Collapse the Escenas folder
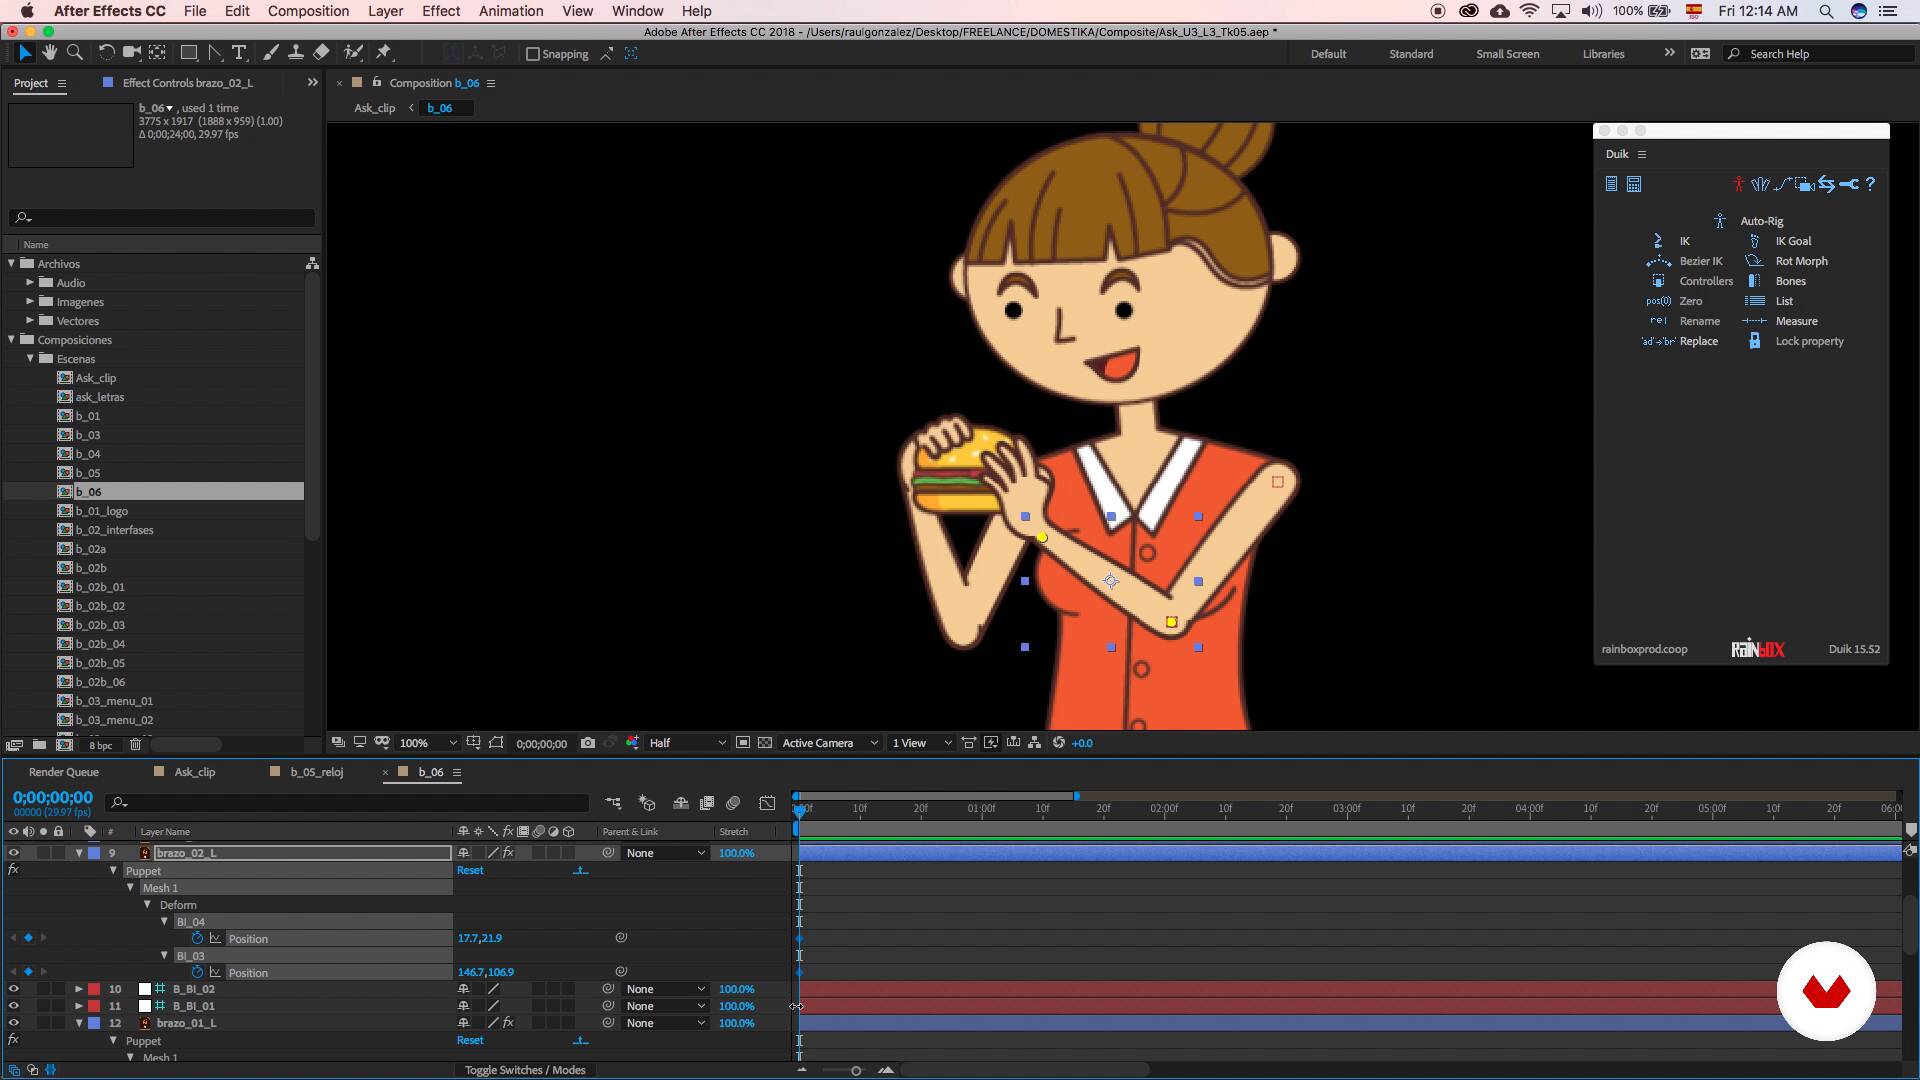This screenshot has width=1920, height=1080. [x=30, y=359]
